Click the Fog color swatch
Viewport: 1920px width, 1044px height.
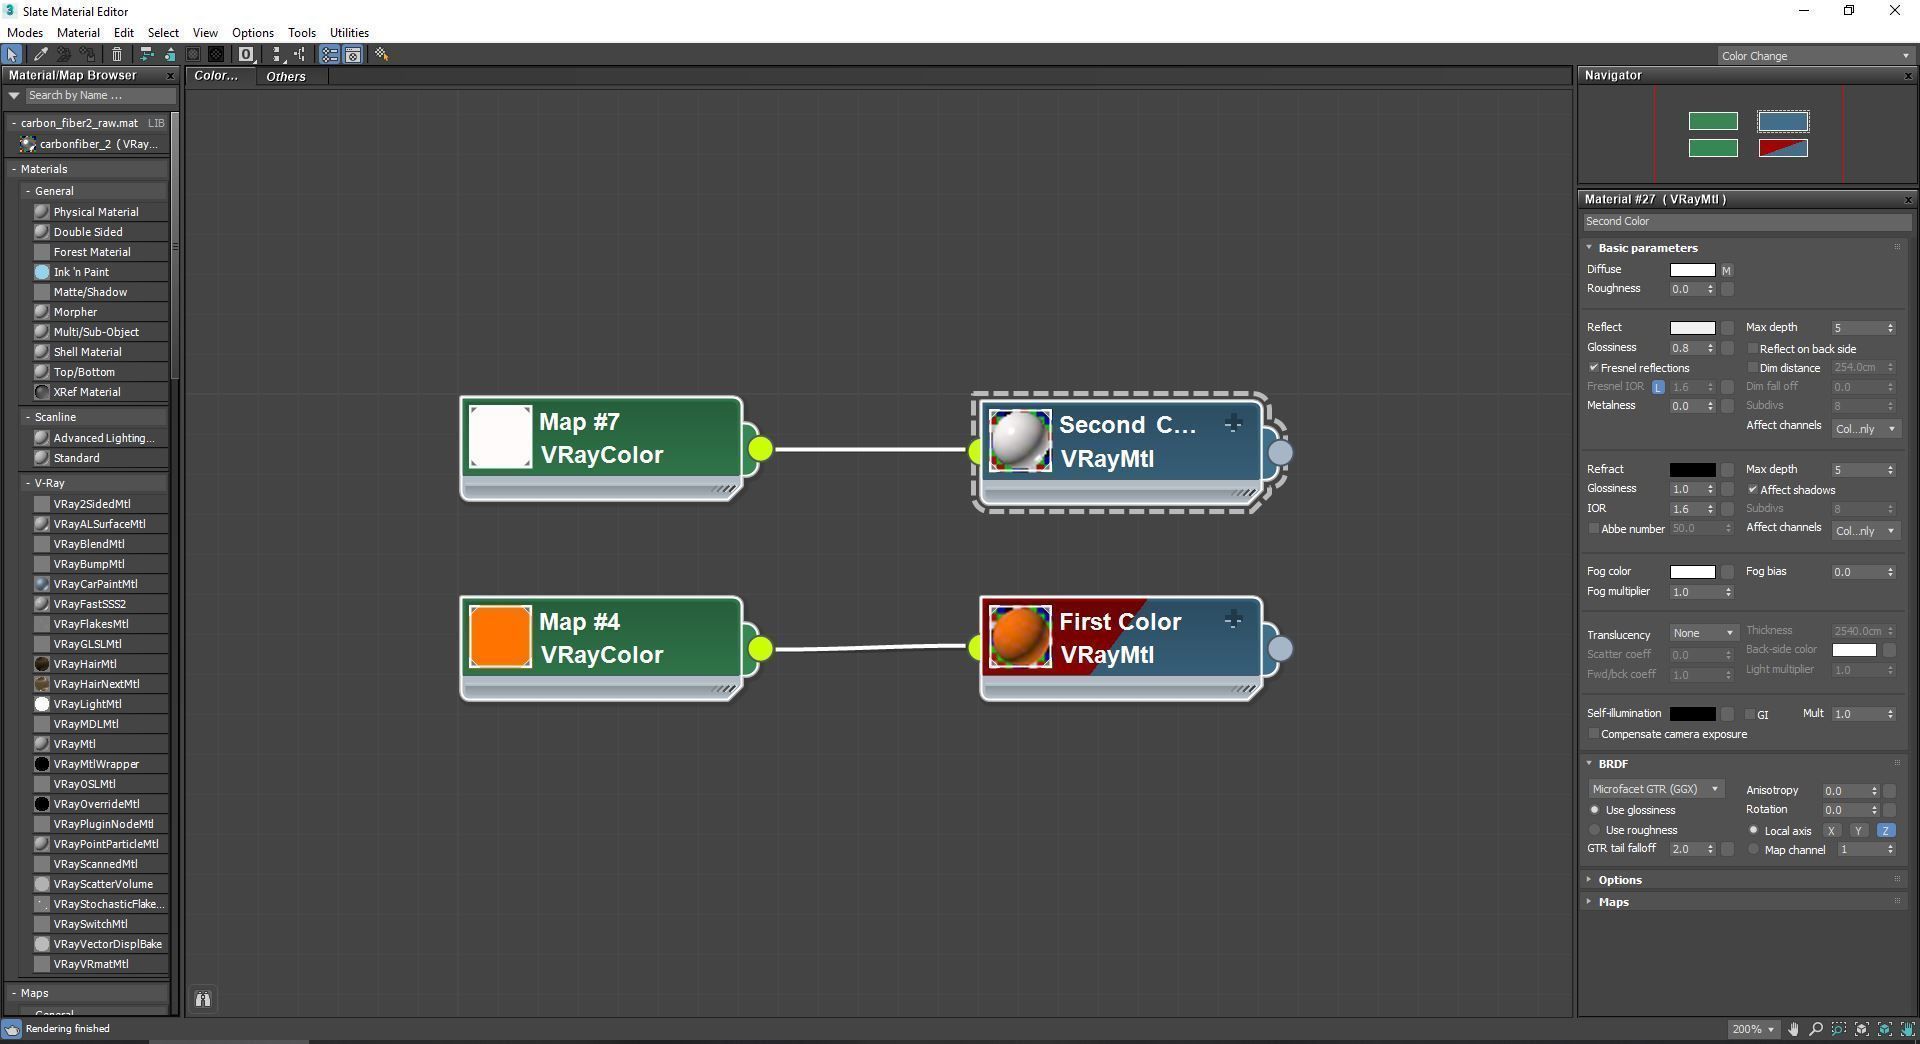tap(1692, 572)
